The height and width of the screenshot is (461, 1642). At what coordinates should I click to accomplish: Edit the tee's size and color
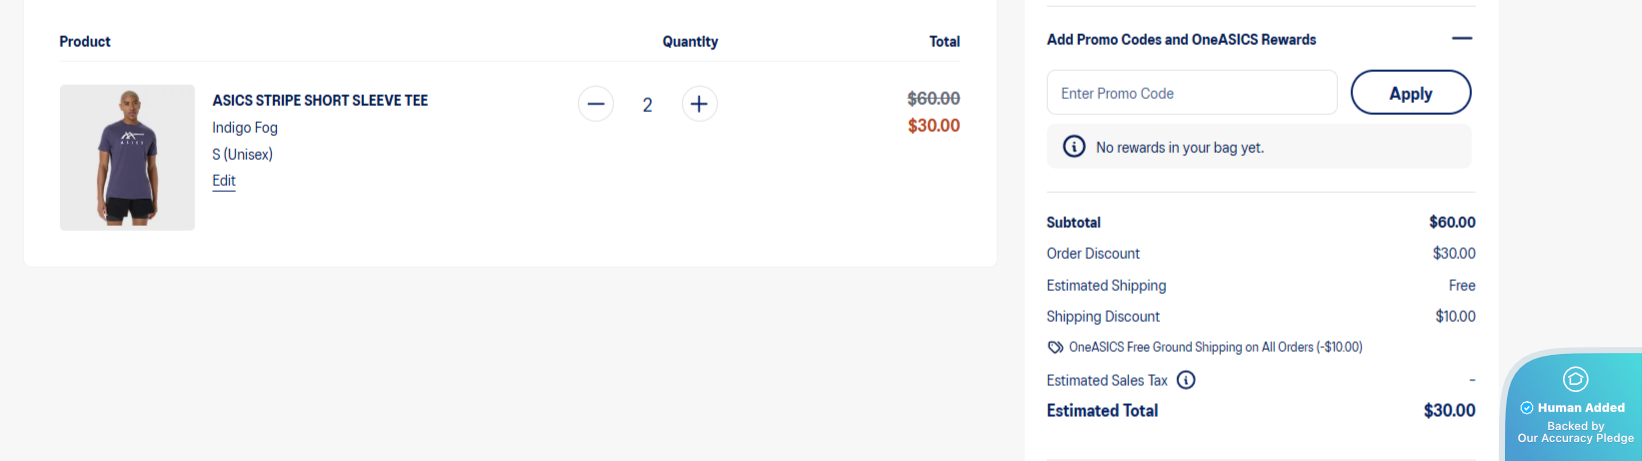pyautogui.click(x=224, y=181)
